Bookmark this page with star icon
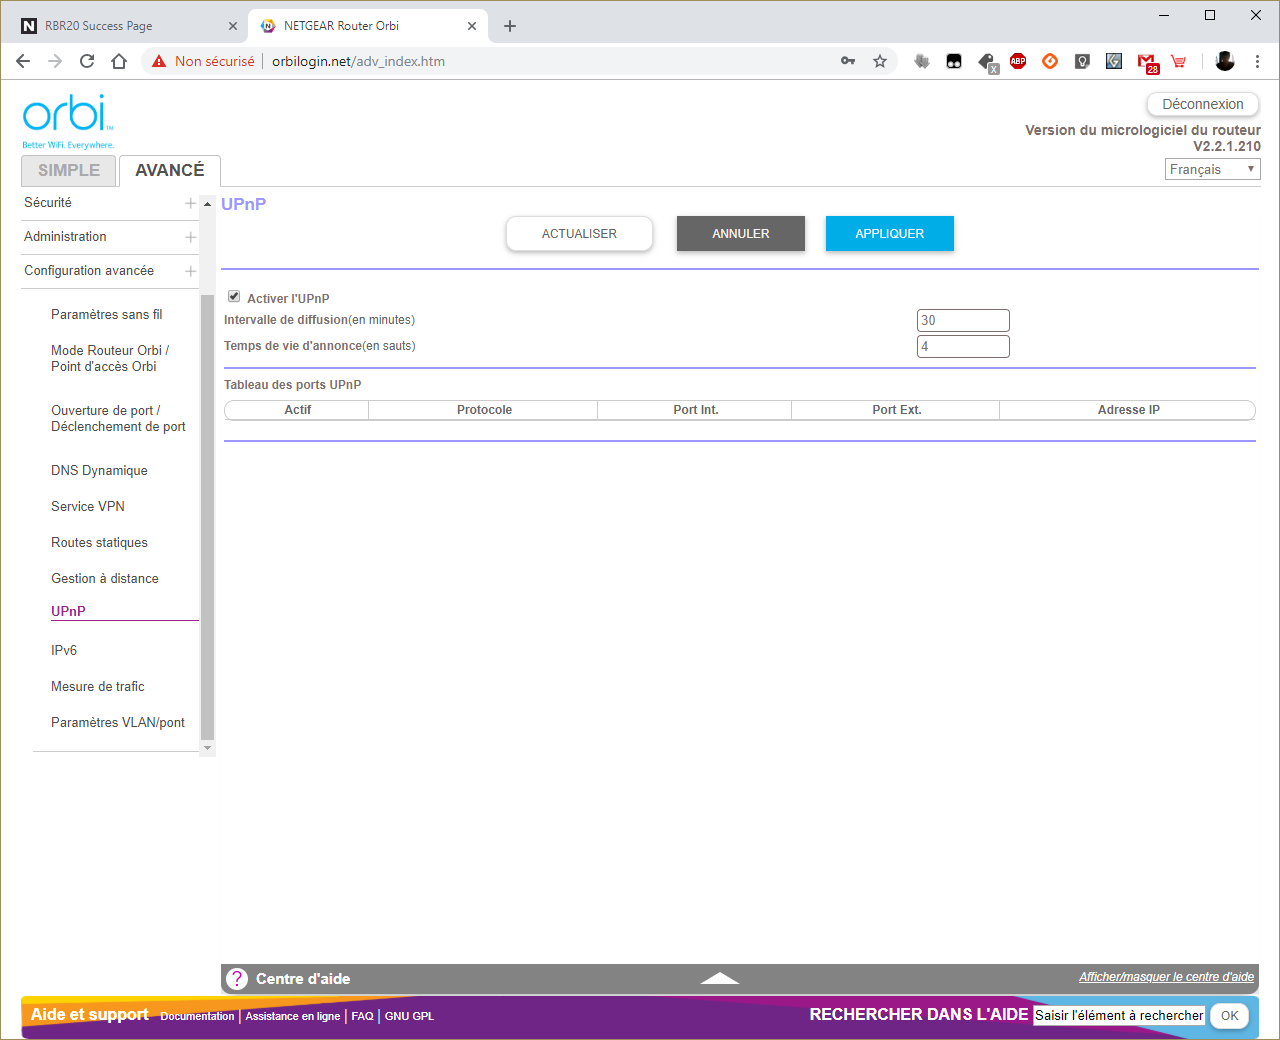Viewport: 1280px width, 1040px height. click(x=880, y=61)
